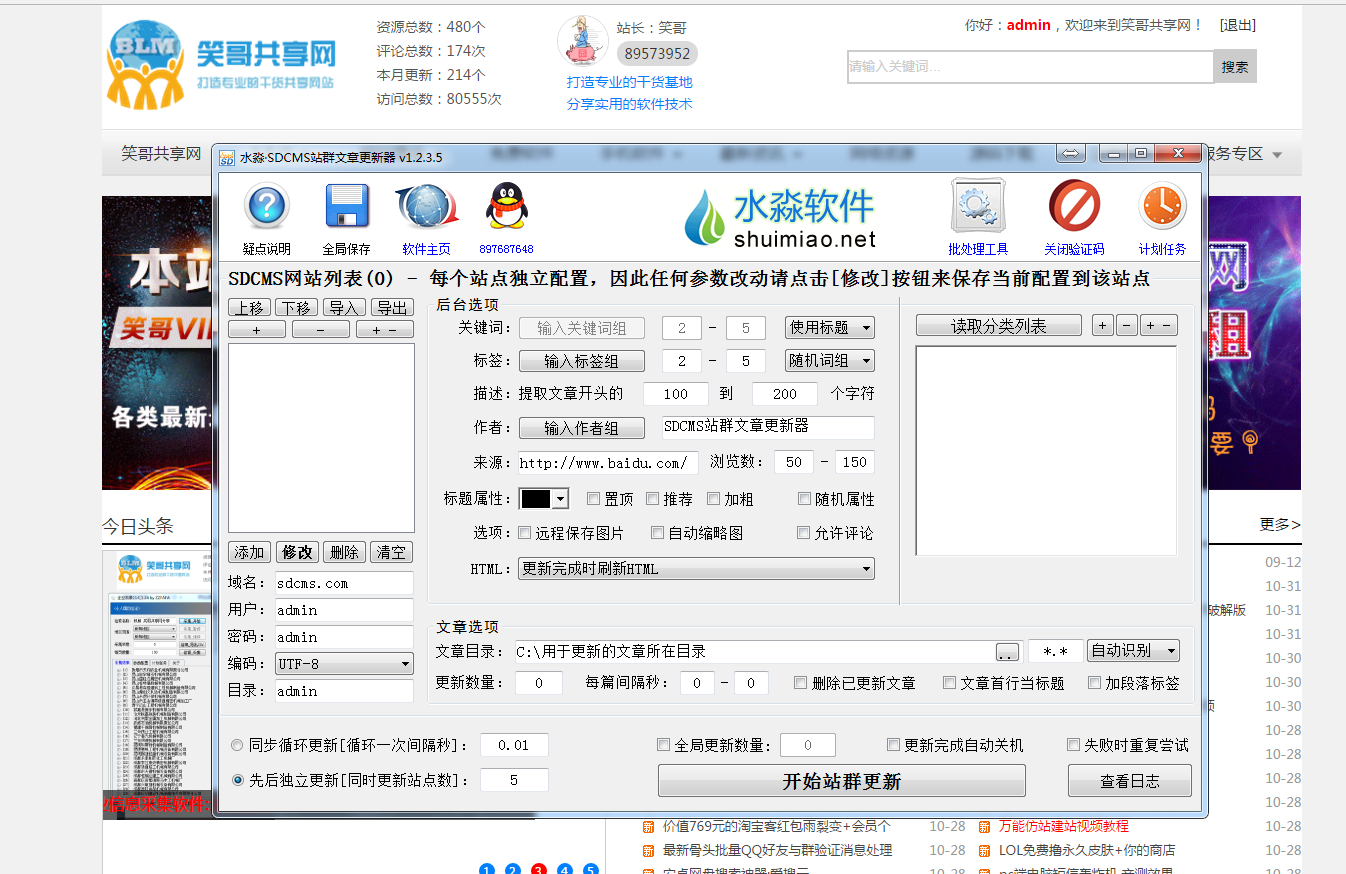Select 同步循环更新 radio button
Viewport: 1346px width, 874px height.
pos(237,745)
